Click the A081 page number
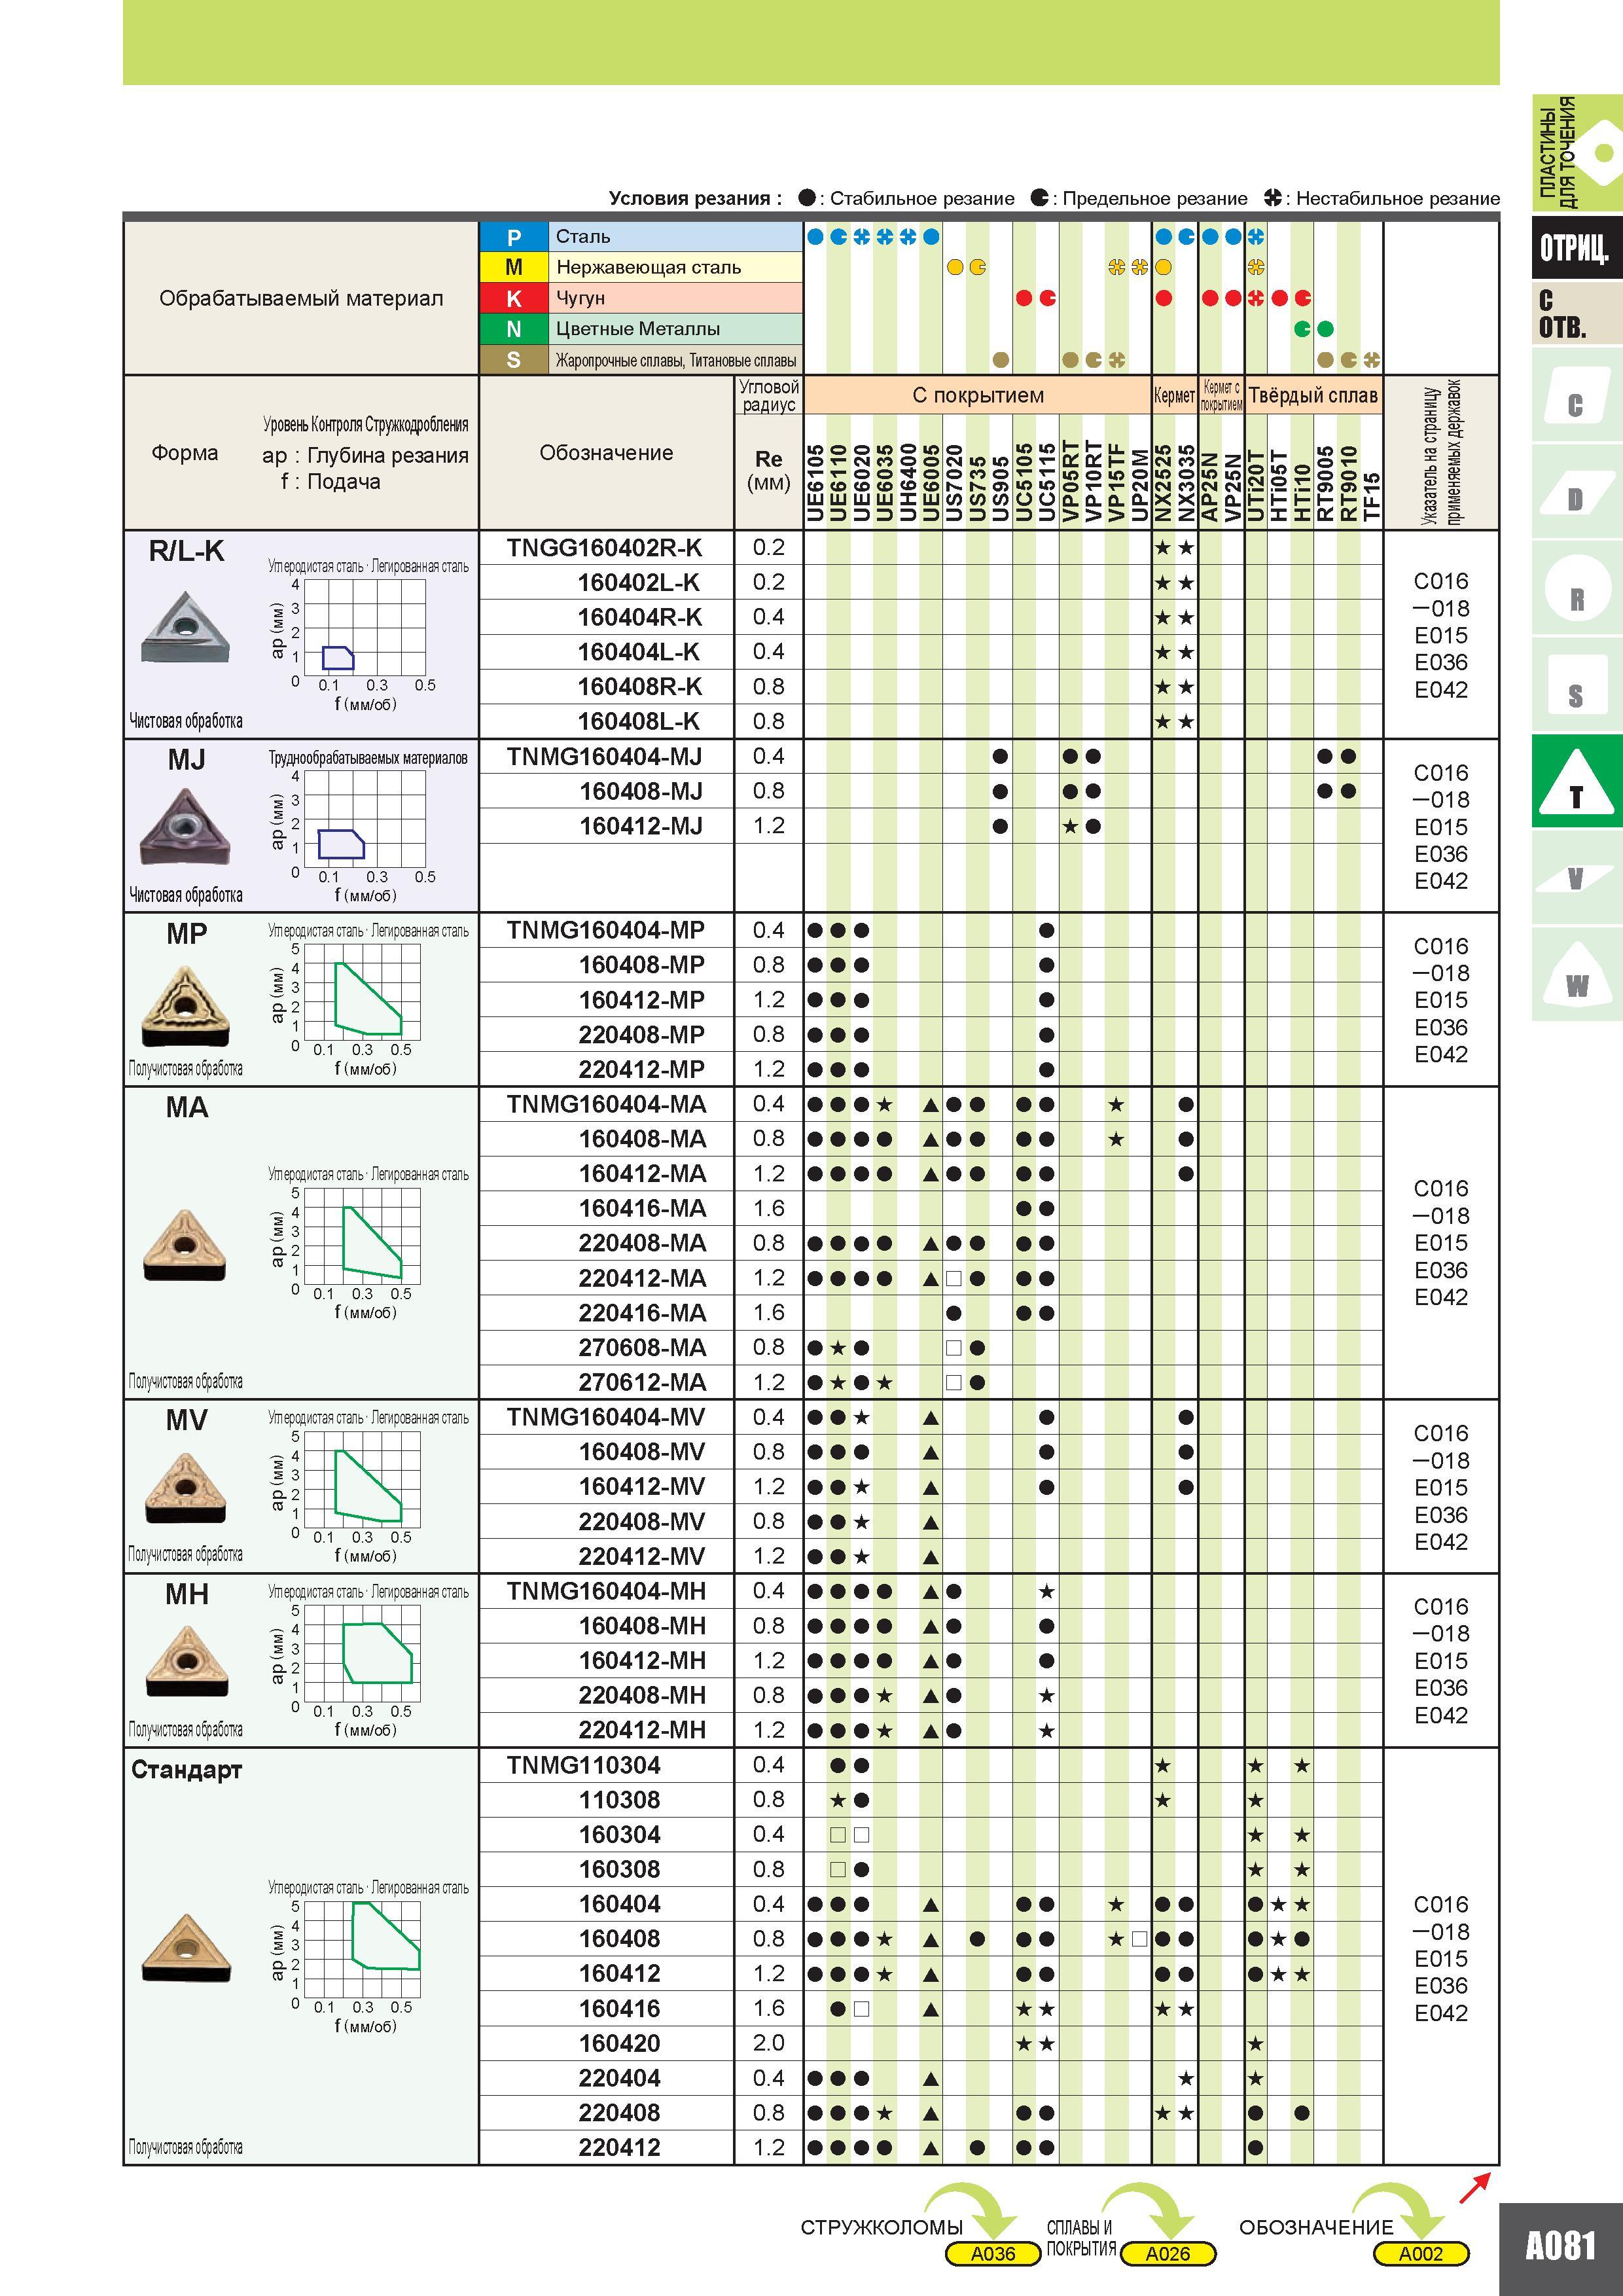Image resolution: width=1623 pixels, height=2296 pixels. pos(1561,2246)
